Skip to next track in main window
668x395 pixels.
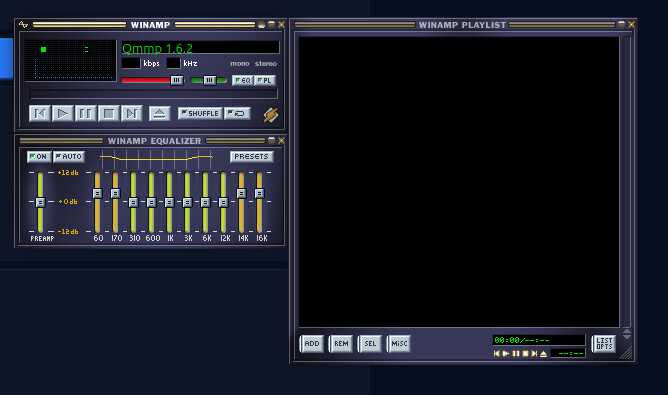coord(132,114)
